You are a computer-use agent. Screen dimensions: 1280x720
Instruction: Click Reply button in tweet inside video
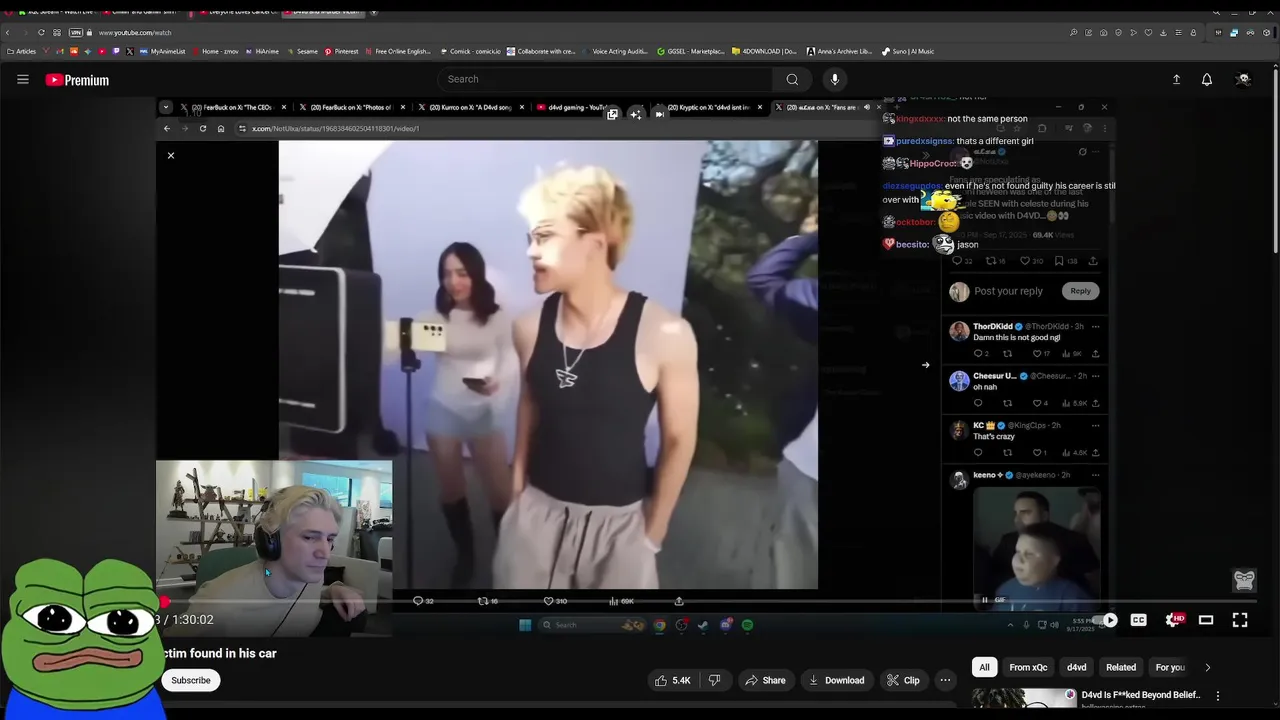tap(1081, 291)
